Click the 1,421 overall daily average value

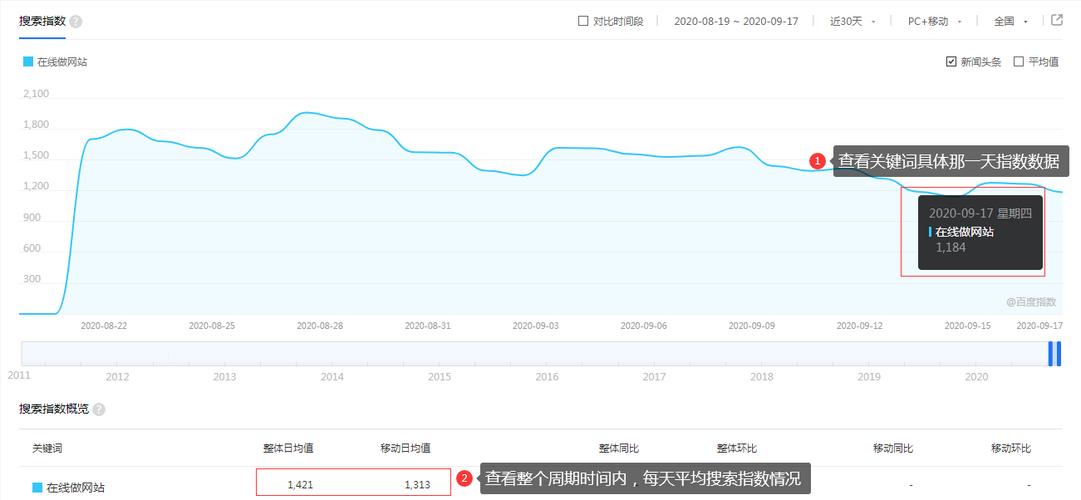coord(301,485)
